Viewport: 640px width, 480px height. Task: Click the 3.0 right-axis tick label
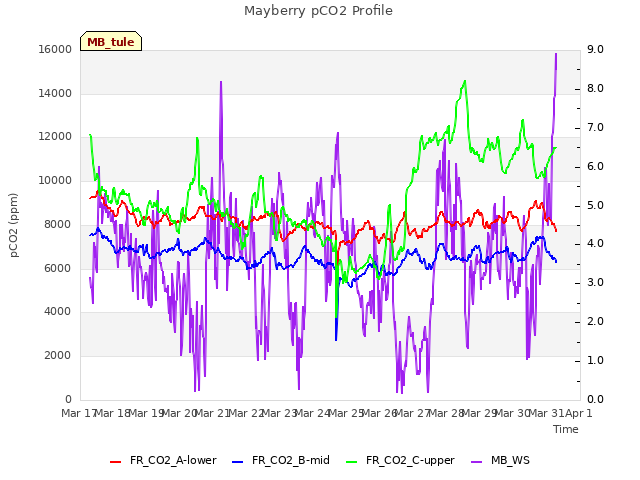[x=595, y=282]
